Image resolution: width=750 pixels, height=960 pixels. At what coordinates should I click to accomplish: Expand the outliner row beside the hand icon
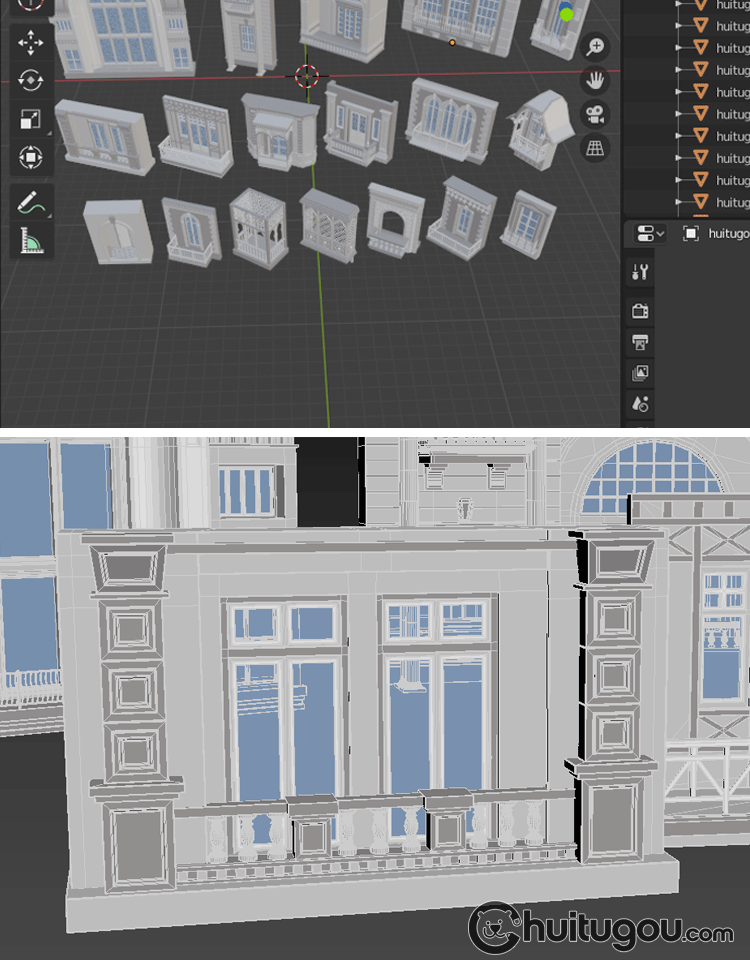pos(679,70)
